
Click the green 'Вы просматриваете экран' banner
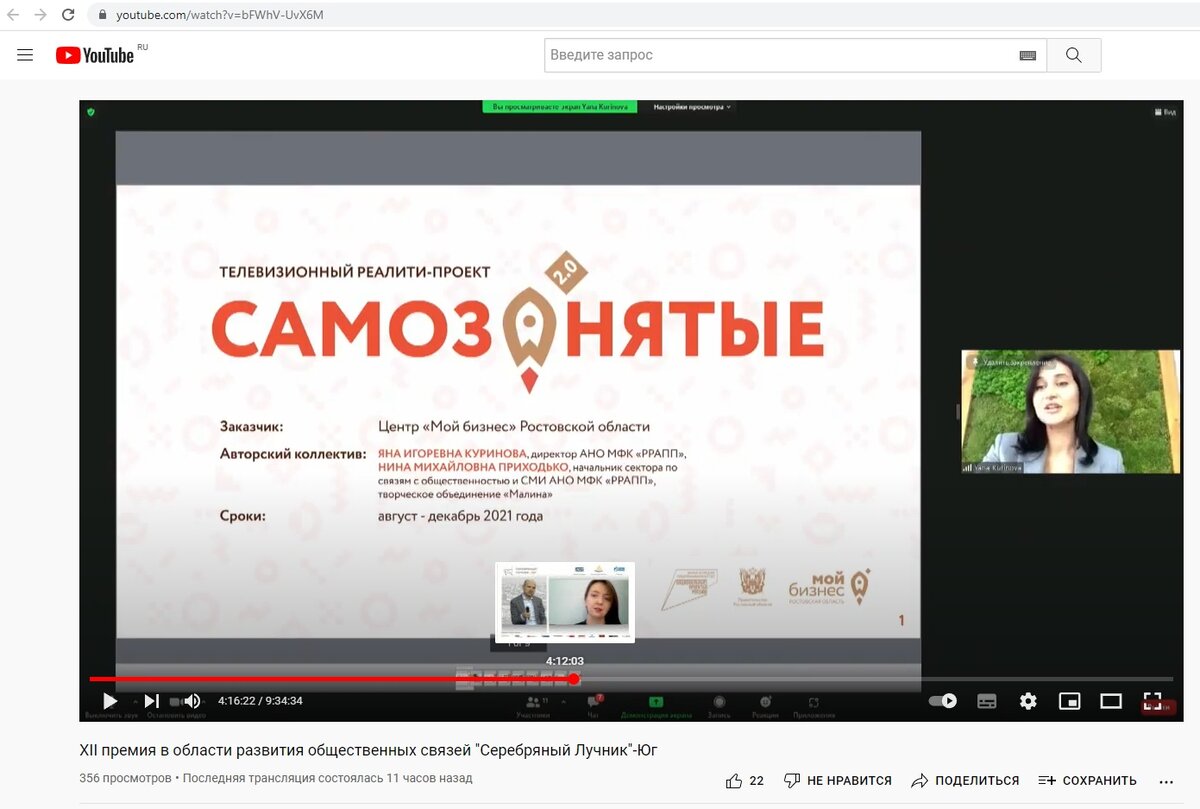[561, 106]
